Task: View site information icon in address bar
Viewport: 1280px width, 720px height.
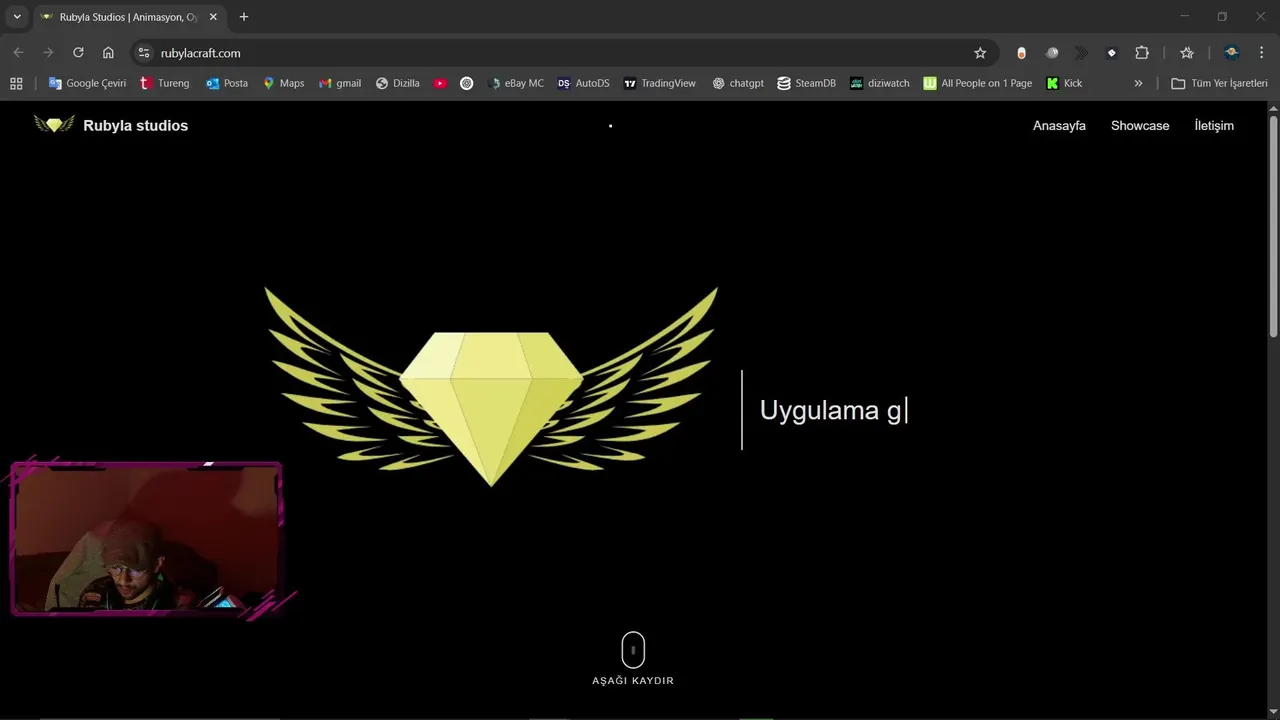Action: (144, 53)
